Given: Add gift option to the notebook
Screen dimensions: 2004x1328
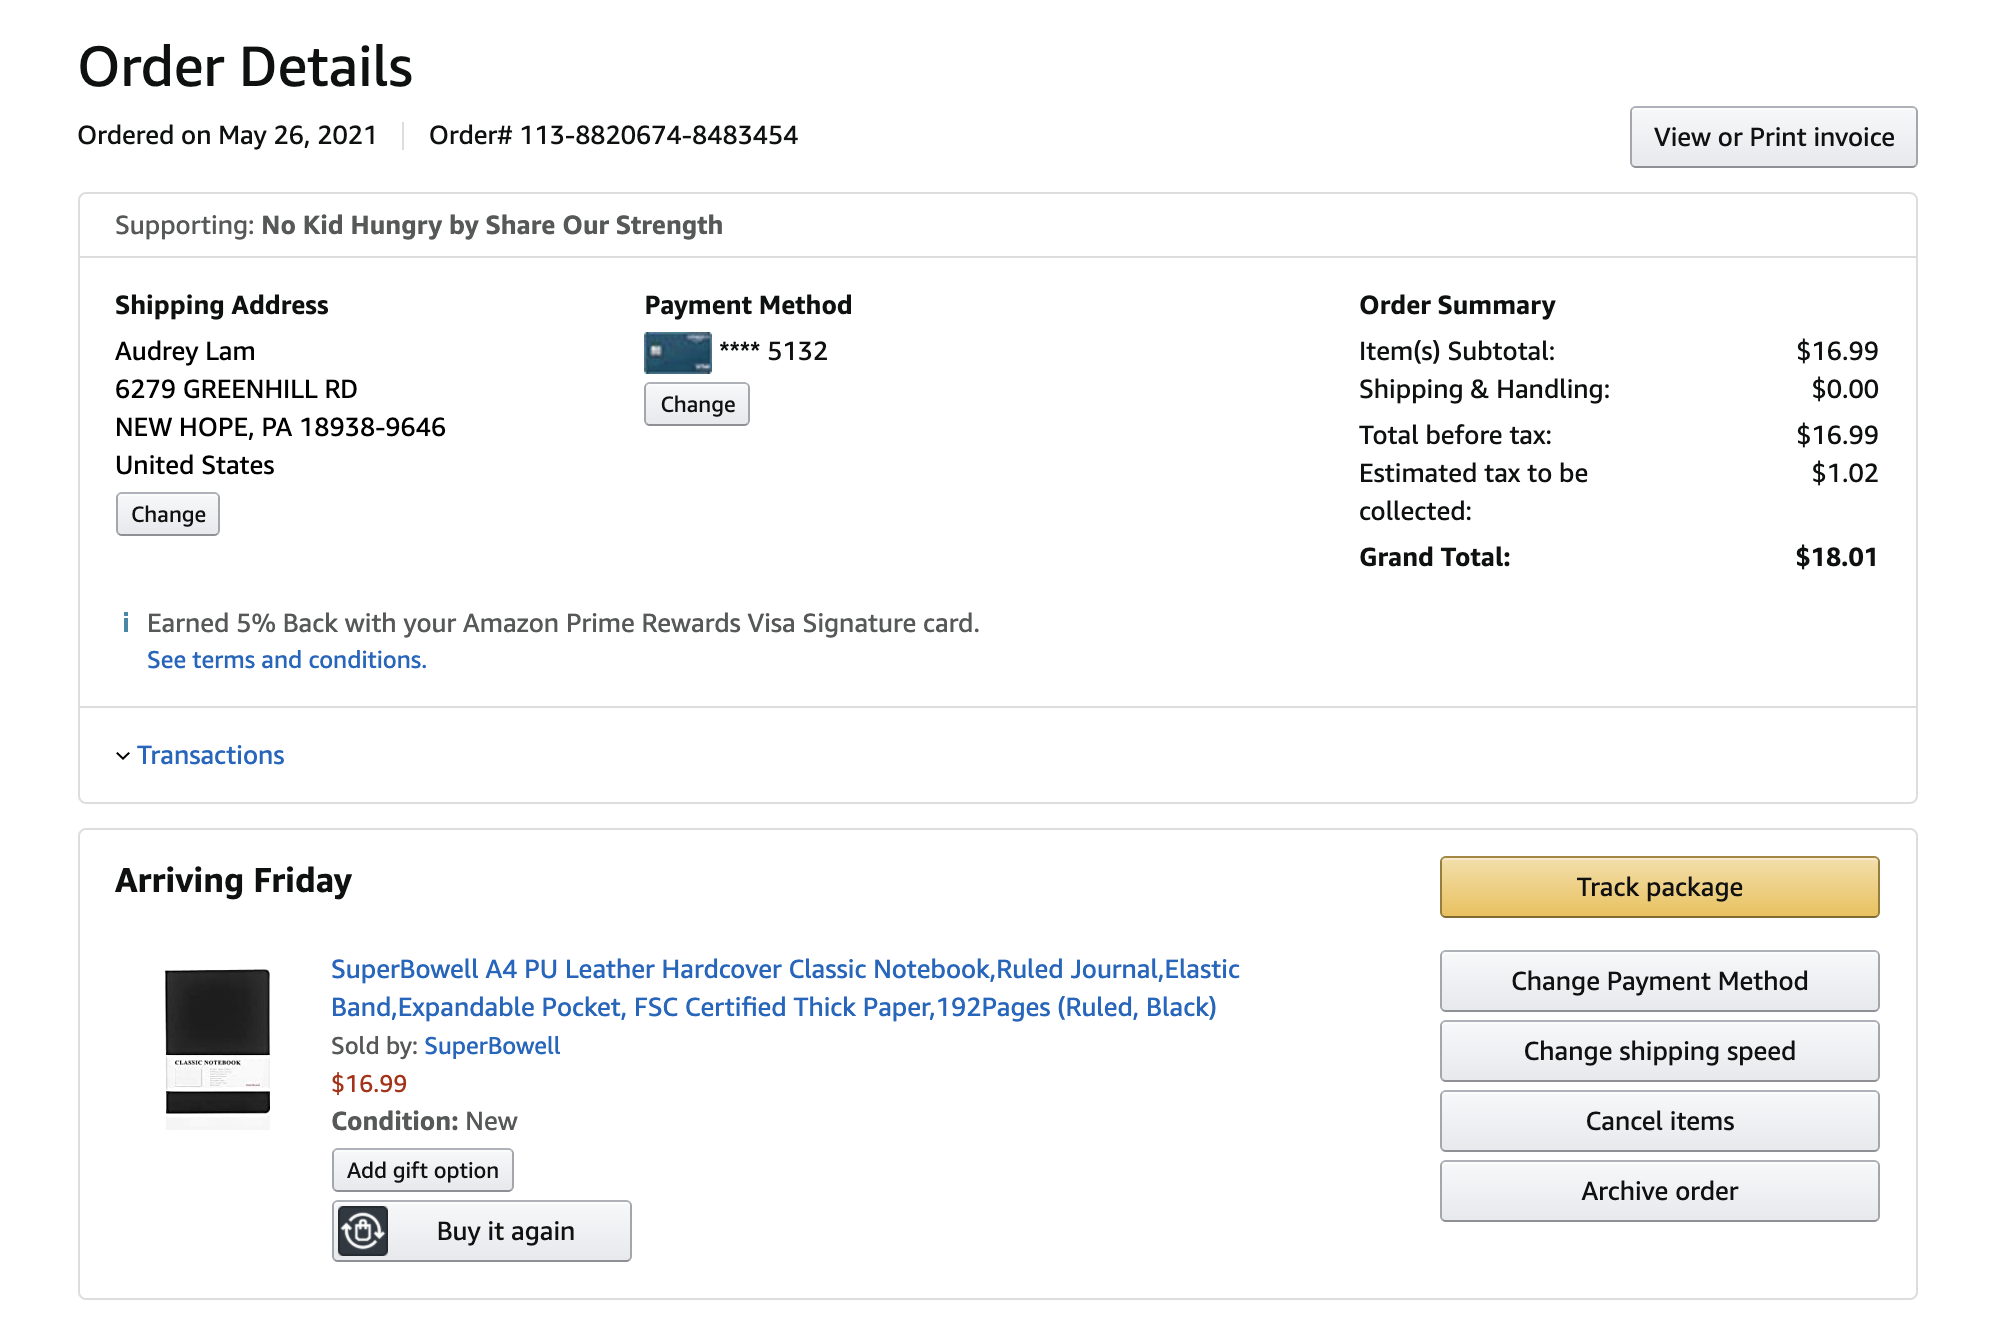Looking at the screenshot, I should pyautogui.click(x=422, y=1170).
